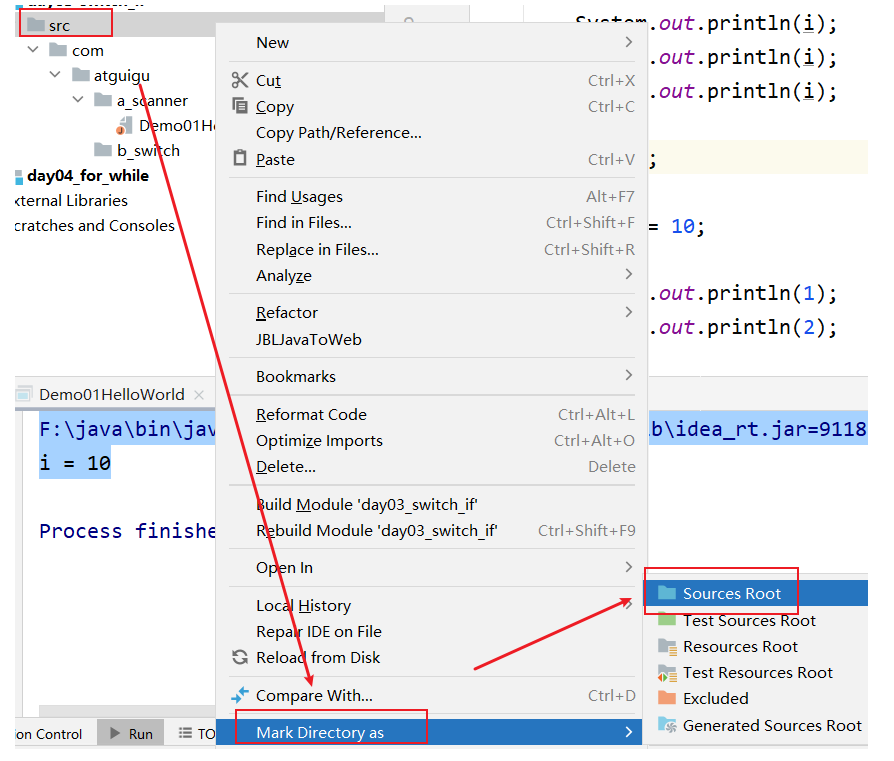894x761 pixels.
Task: Switch to the Demo01HelloWorld run tab
Action: pyautogui.click(x=111, y=394)
